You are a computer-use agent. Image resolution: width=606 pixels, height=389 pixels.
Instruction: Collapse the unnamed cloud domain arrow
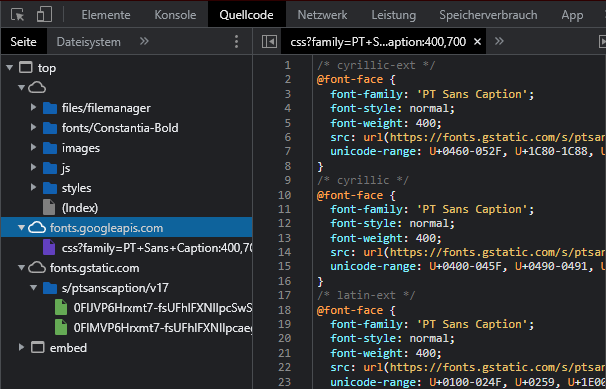21,88
